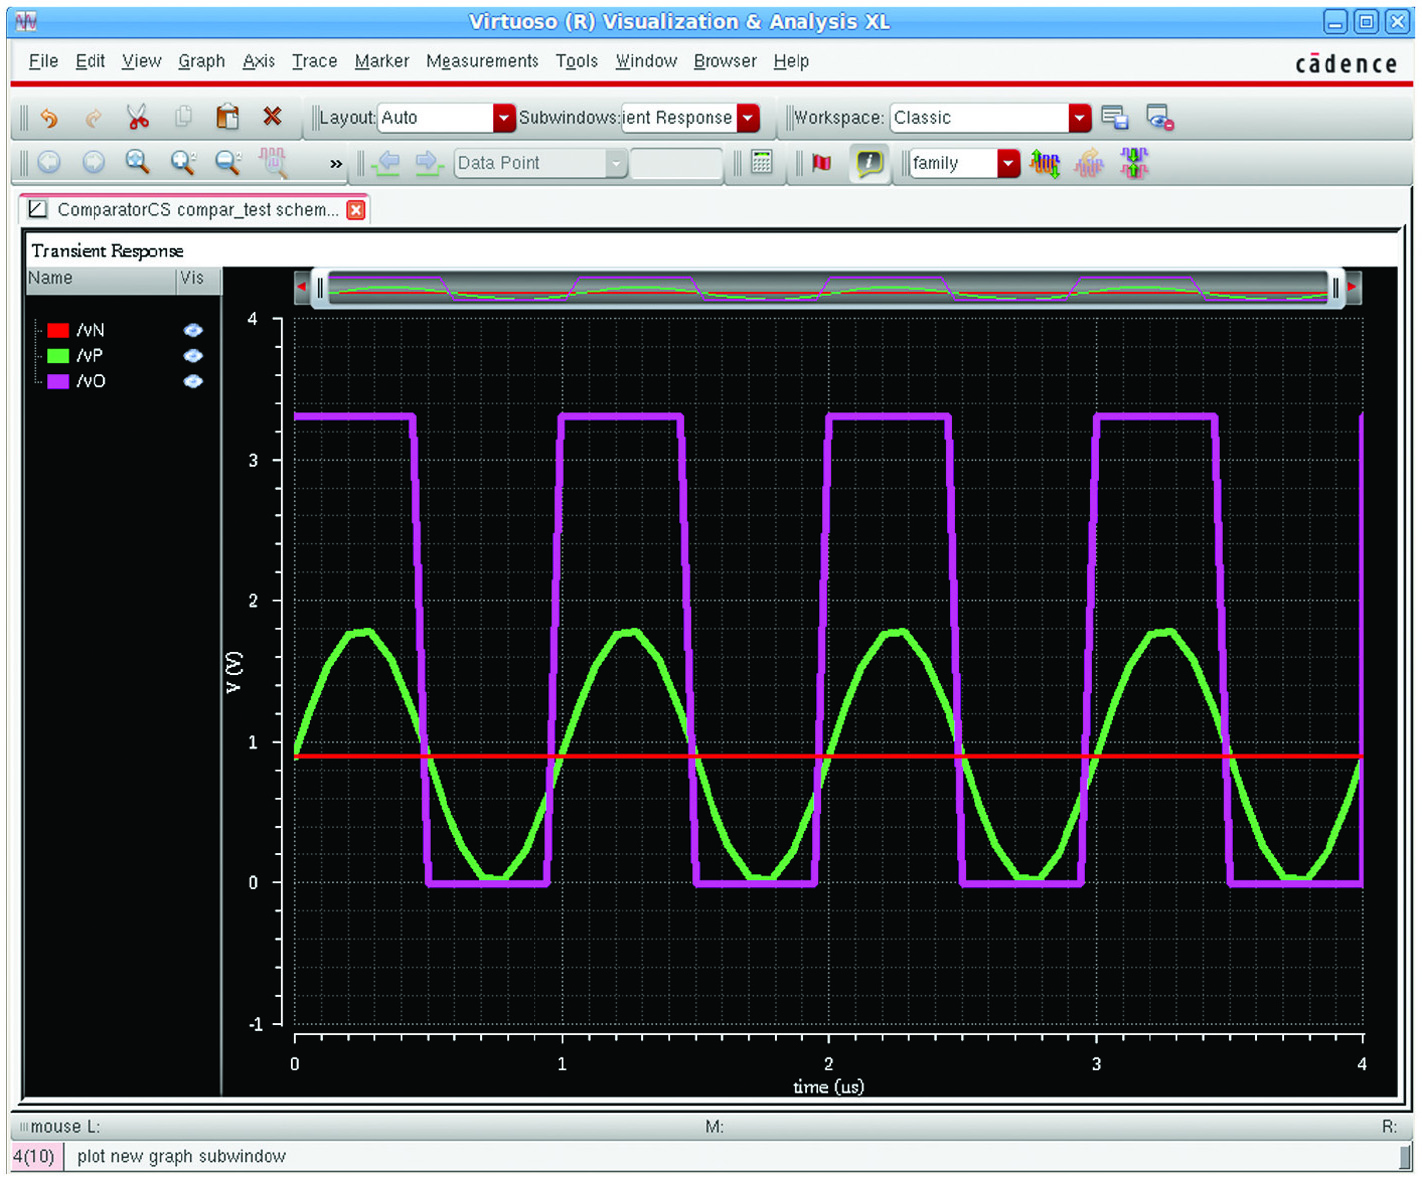Viewport: 1422px width, 1179px height.
Task: Toggle the info balloon icon
Action: tap(869, 162)
